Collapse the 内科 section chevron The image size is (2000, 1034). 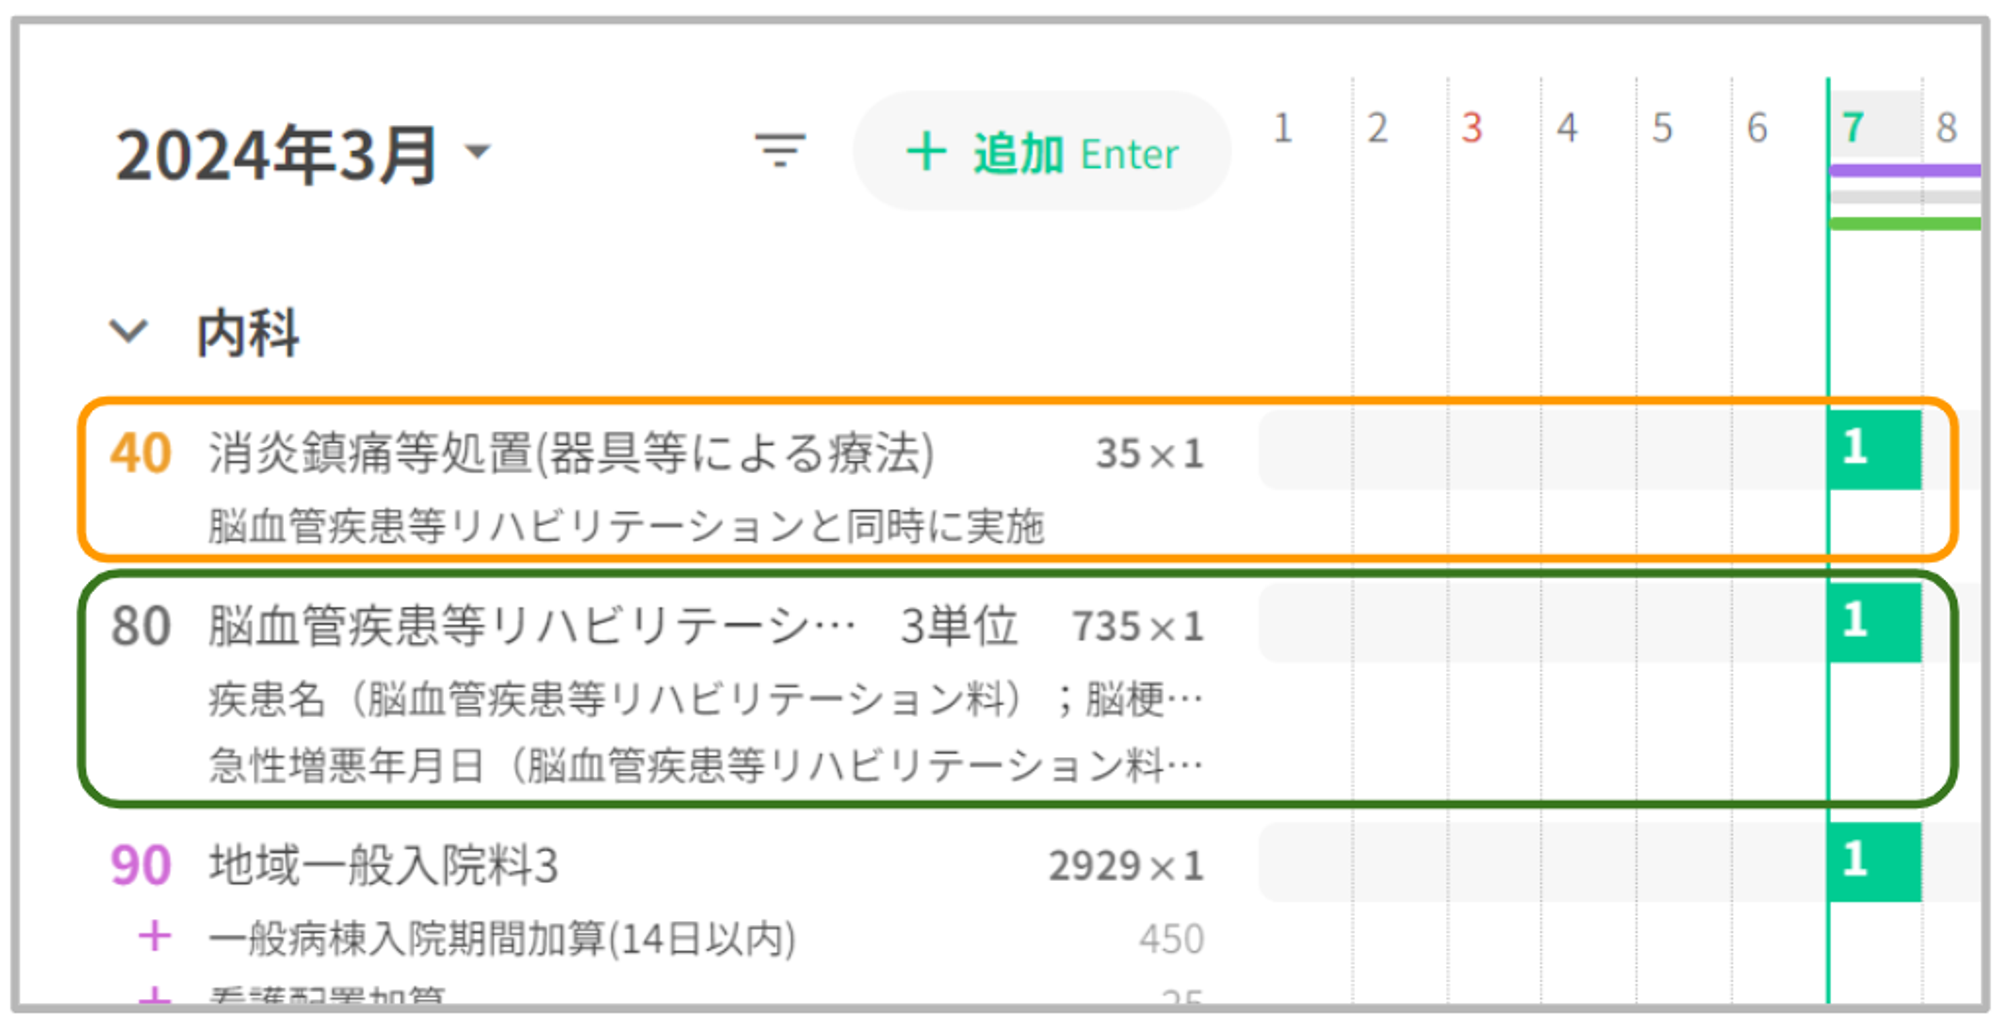129,331
